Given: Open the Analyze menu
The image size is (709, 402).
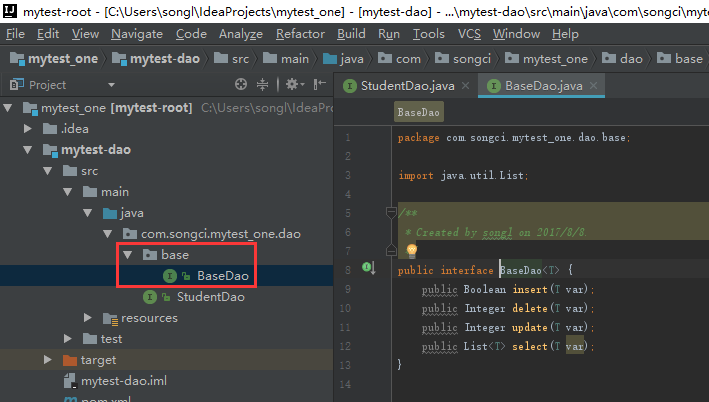Looking at the screenshot, I should point(241,34).
